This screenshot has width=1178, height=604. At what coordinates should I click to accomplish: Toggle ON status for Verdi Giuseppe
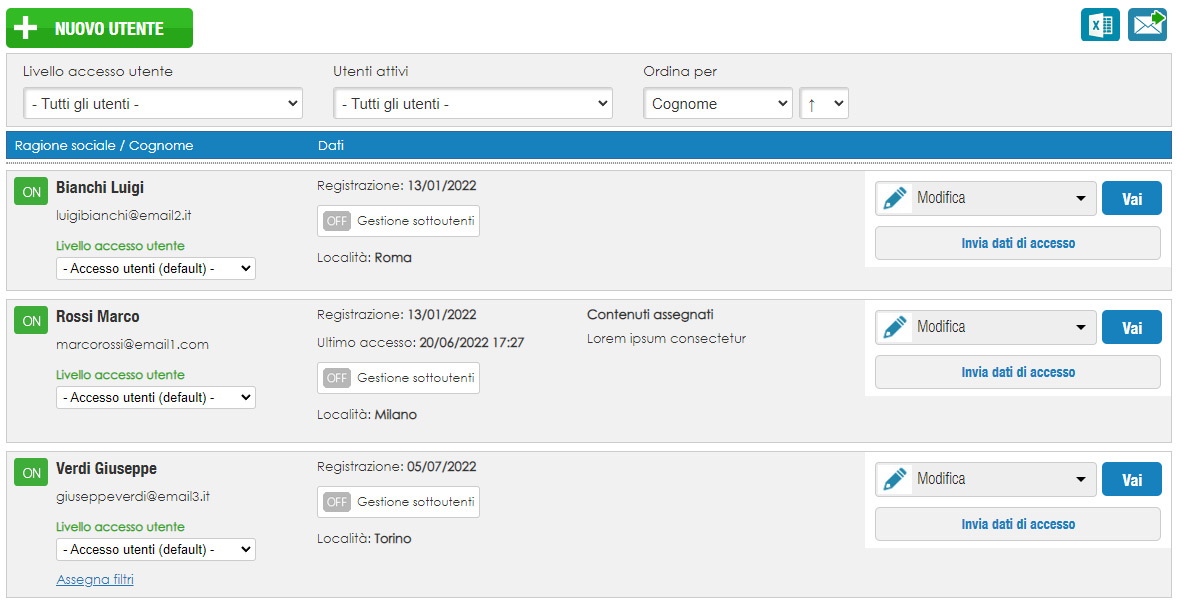tap(31, 473)
